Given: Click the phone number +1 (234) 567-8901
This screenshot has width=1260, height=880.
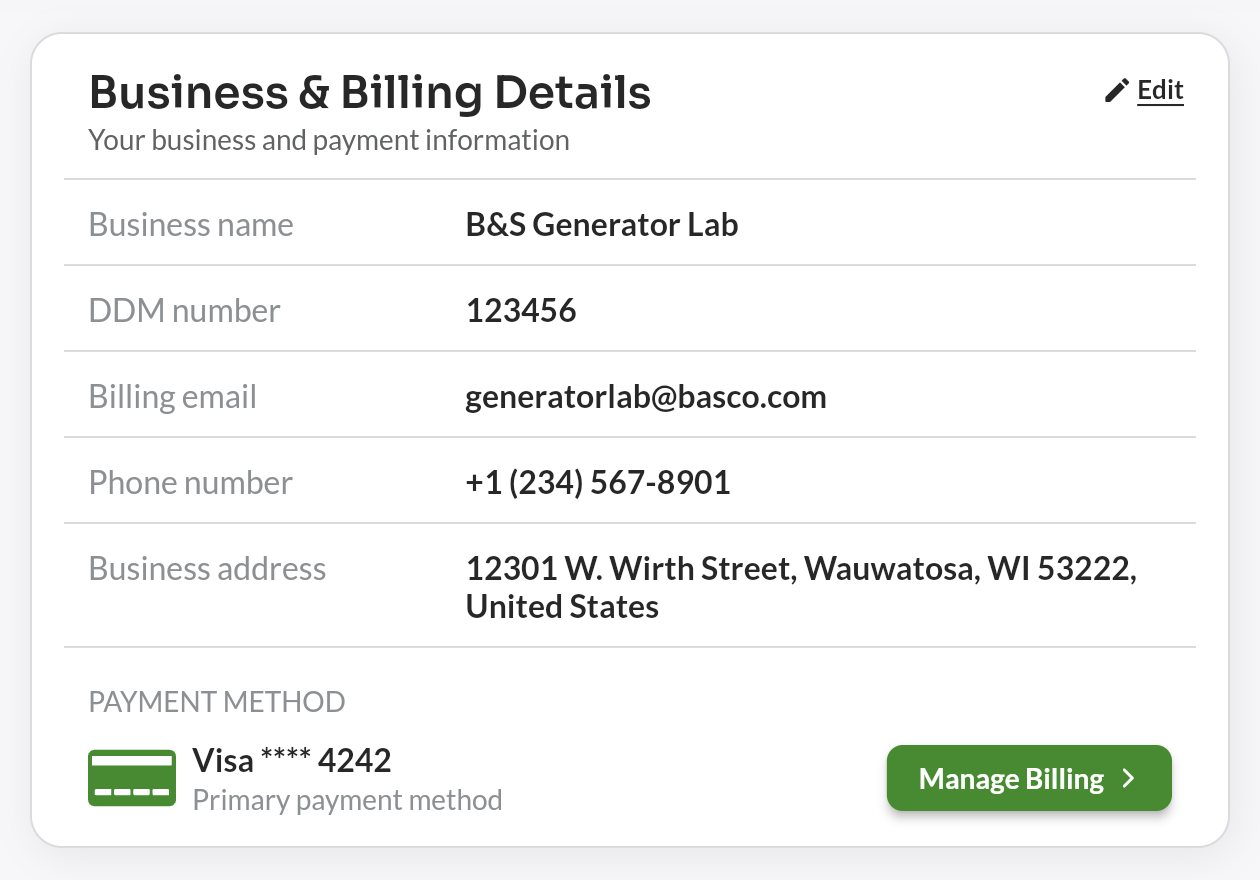Looking at the screenshot, I should pos(598,483).
